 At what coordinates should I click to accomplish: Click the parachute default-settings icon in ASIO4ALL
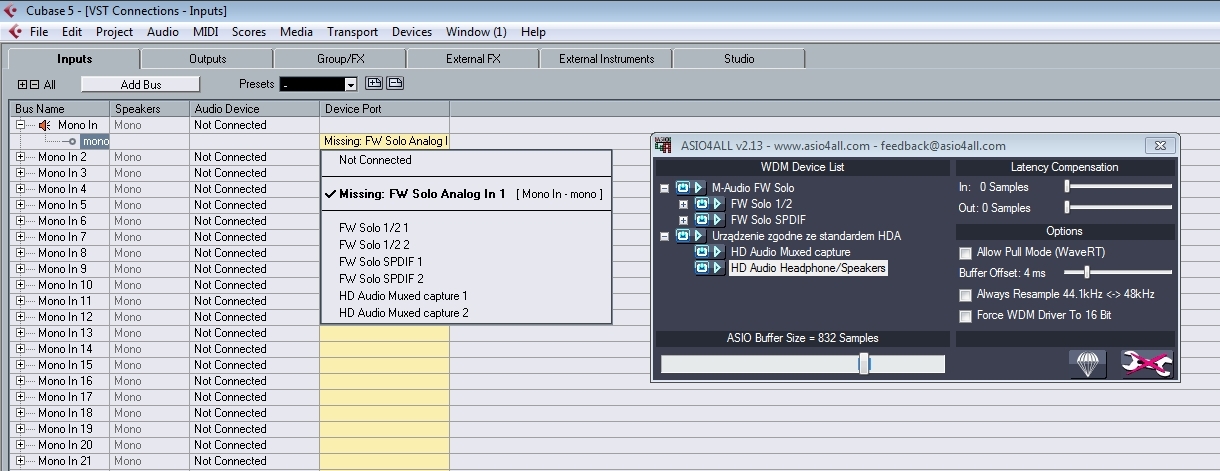pos(1088,364)
